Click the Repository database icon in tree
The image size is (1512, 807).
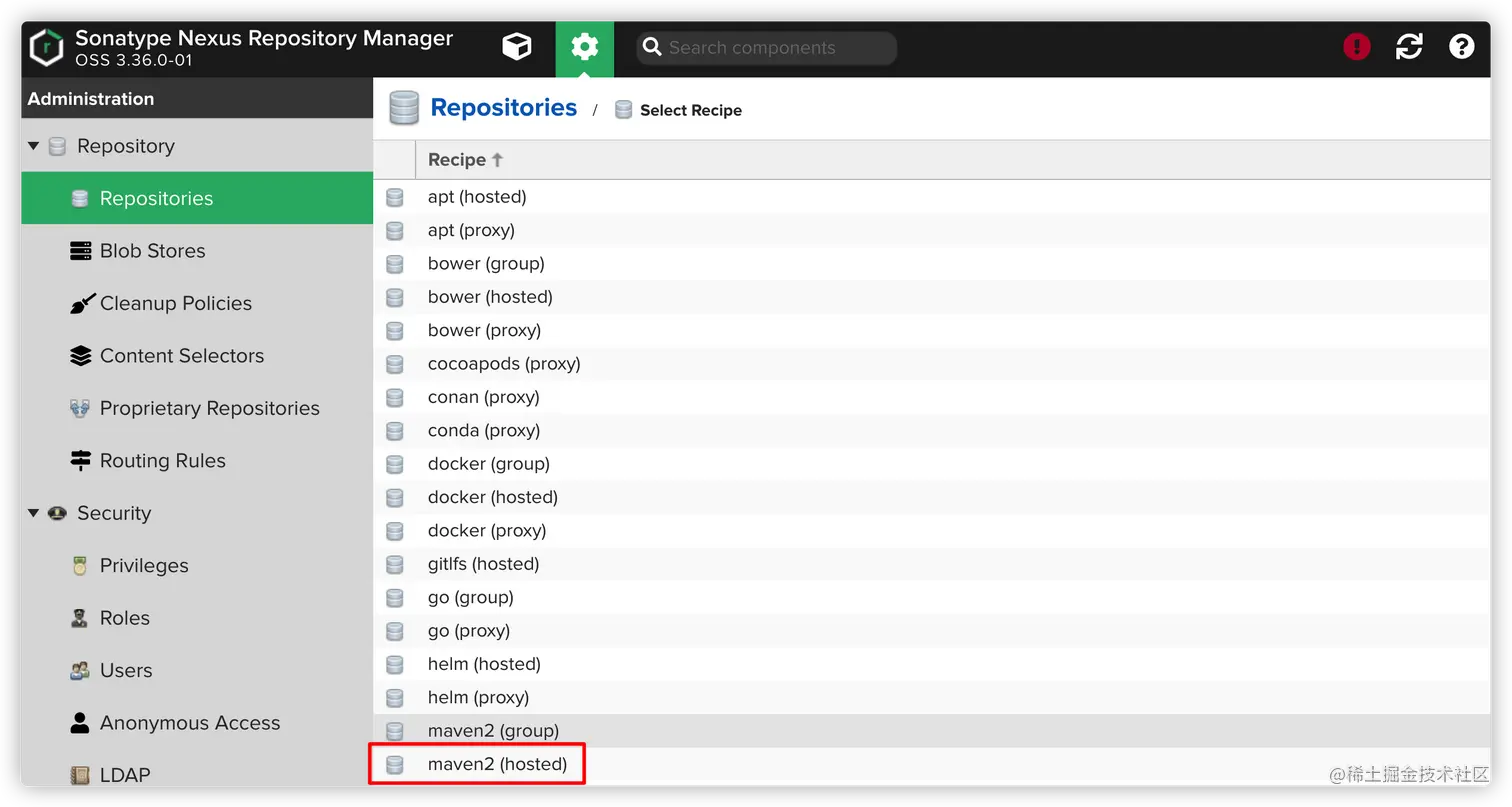point(58,146)
